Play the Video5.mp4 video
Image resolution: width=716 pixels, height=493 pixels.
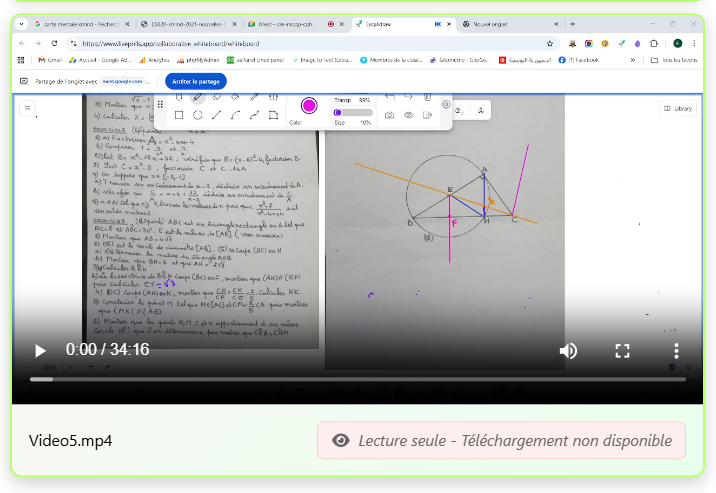tap(40, 350)
